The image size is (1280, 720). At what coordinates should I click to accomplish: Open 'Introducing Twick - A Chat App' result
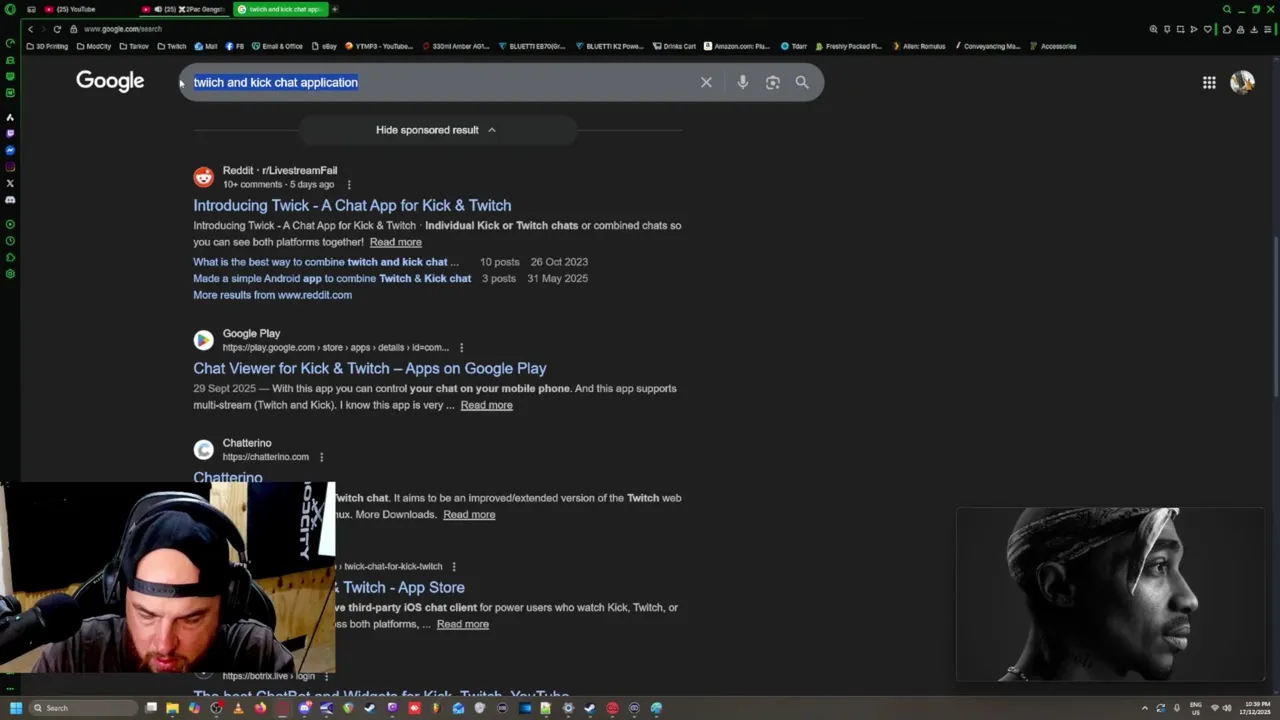click(352, 205)
